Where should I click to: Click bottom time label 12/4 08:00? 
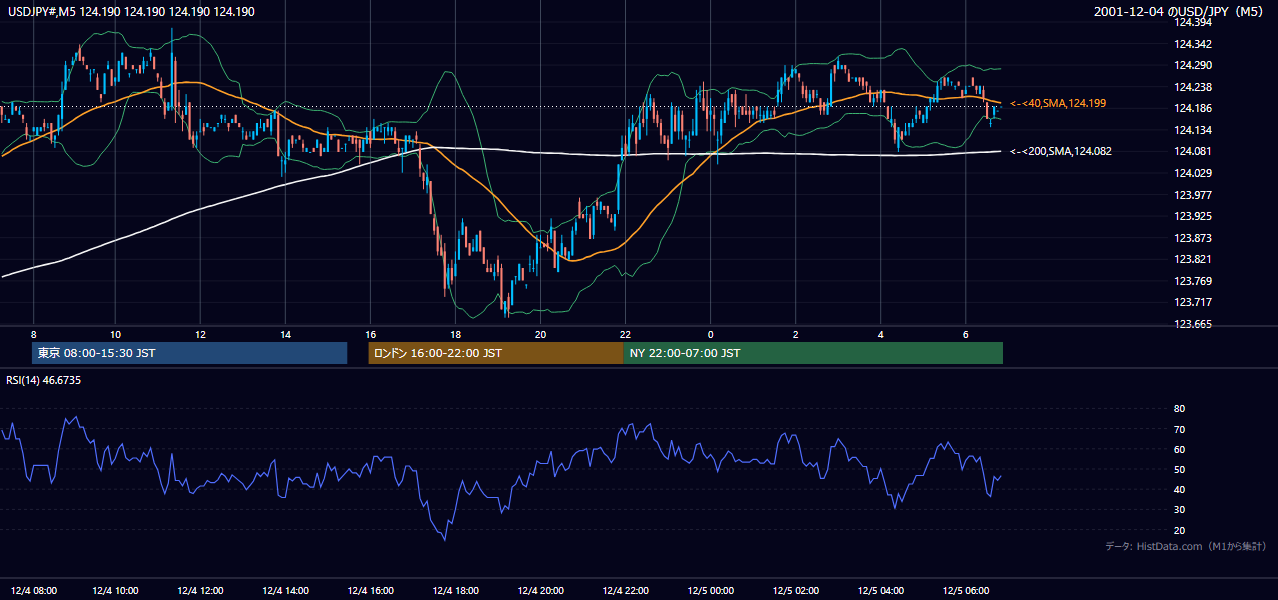coord(33,591)
